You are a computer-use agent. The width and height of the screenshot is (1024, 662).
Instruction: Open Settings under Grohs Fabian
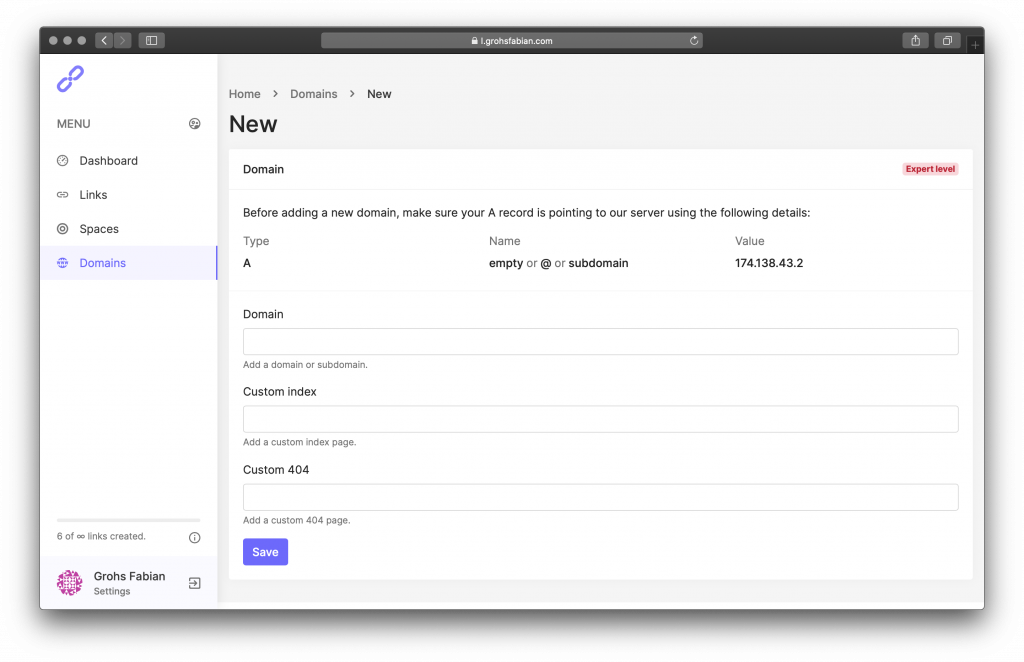(x=112, y=591)
